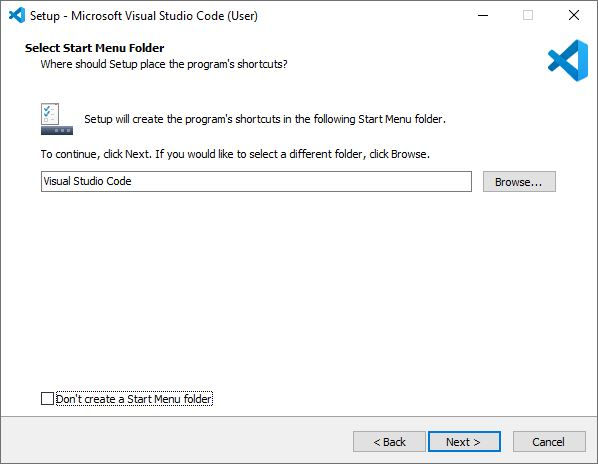Click the greyed-out maximize button
This screenshot has width=598, height=464.
pos(528,15)
